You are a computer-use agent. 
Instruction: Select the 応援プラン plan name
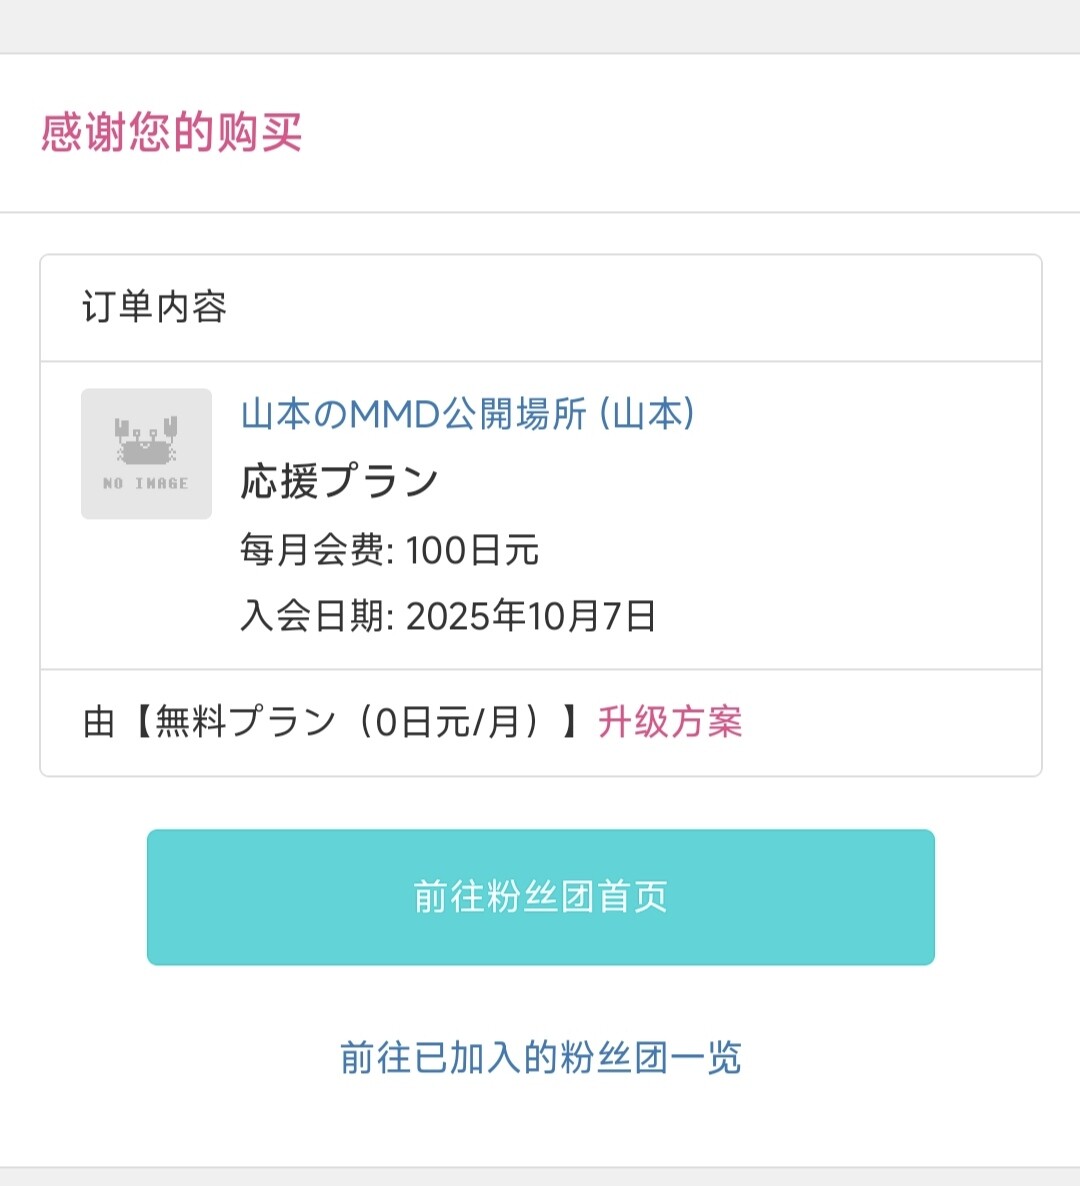point(340,481)
